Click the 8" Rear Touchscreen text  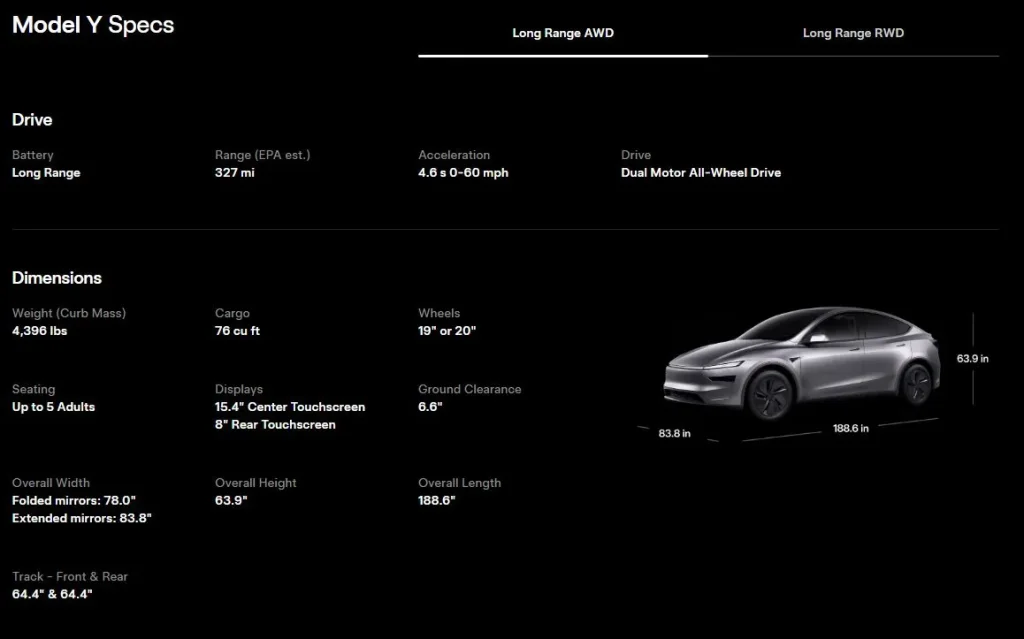point(275,424)
